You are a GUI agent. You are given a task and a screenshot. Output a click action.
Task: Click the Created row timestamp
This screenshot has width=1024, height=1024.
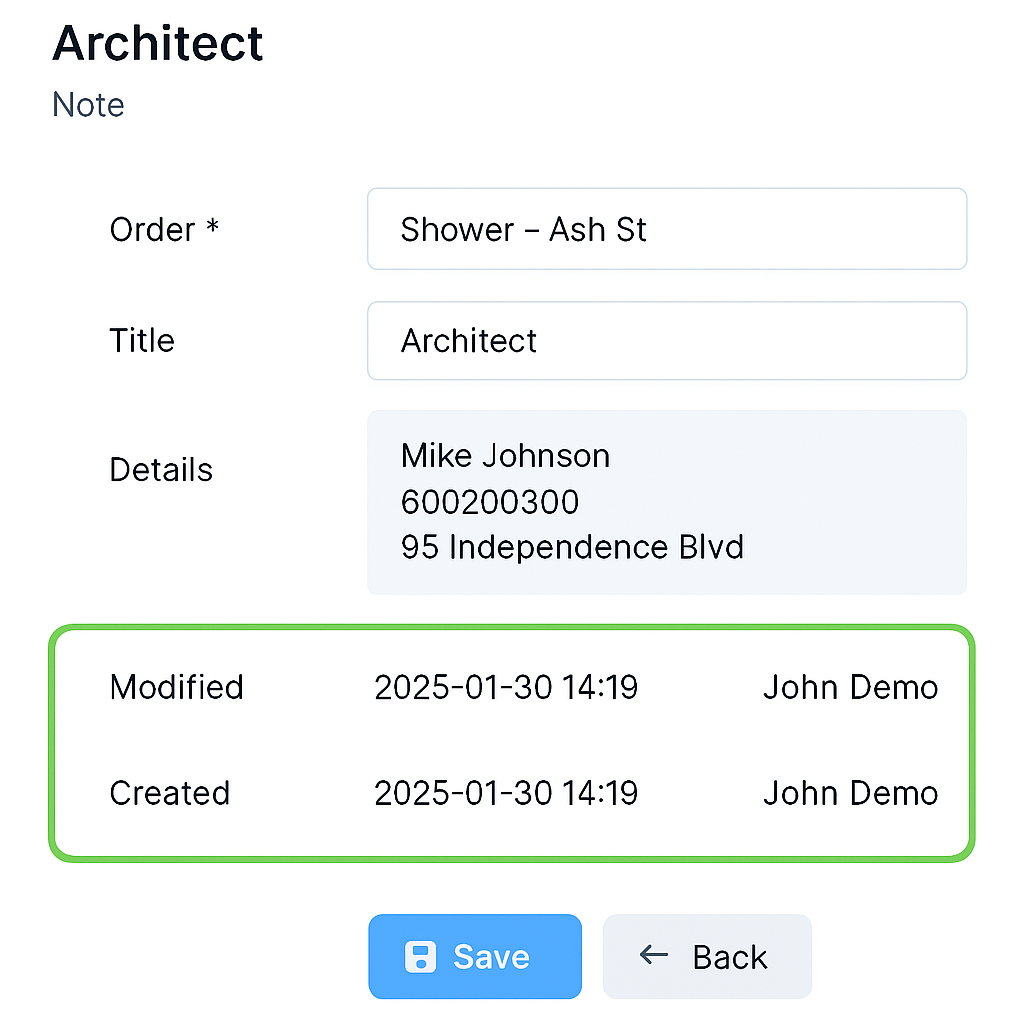click(x=505, y=793)
